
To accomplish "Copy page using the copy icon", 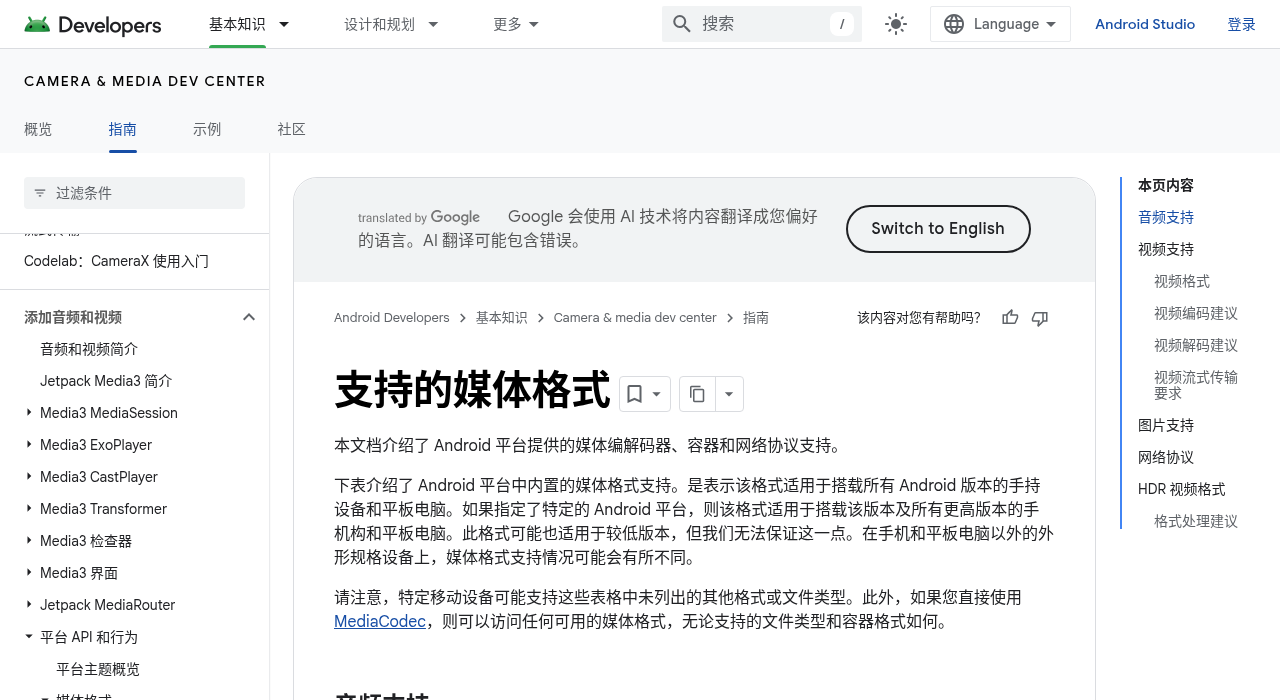I will click(x=697, y=394).
